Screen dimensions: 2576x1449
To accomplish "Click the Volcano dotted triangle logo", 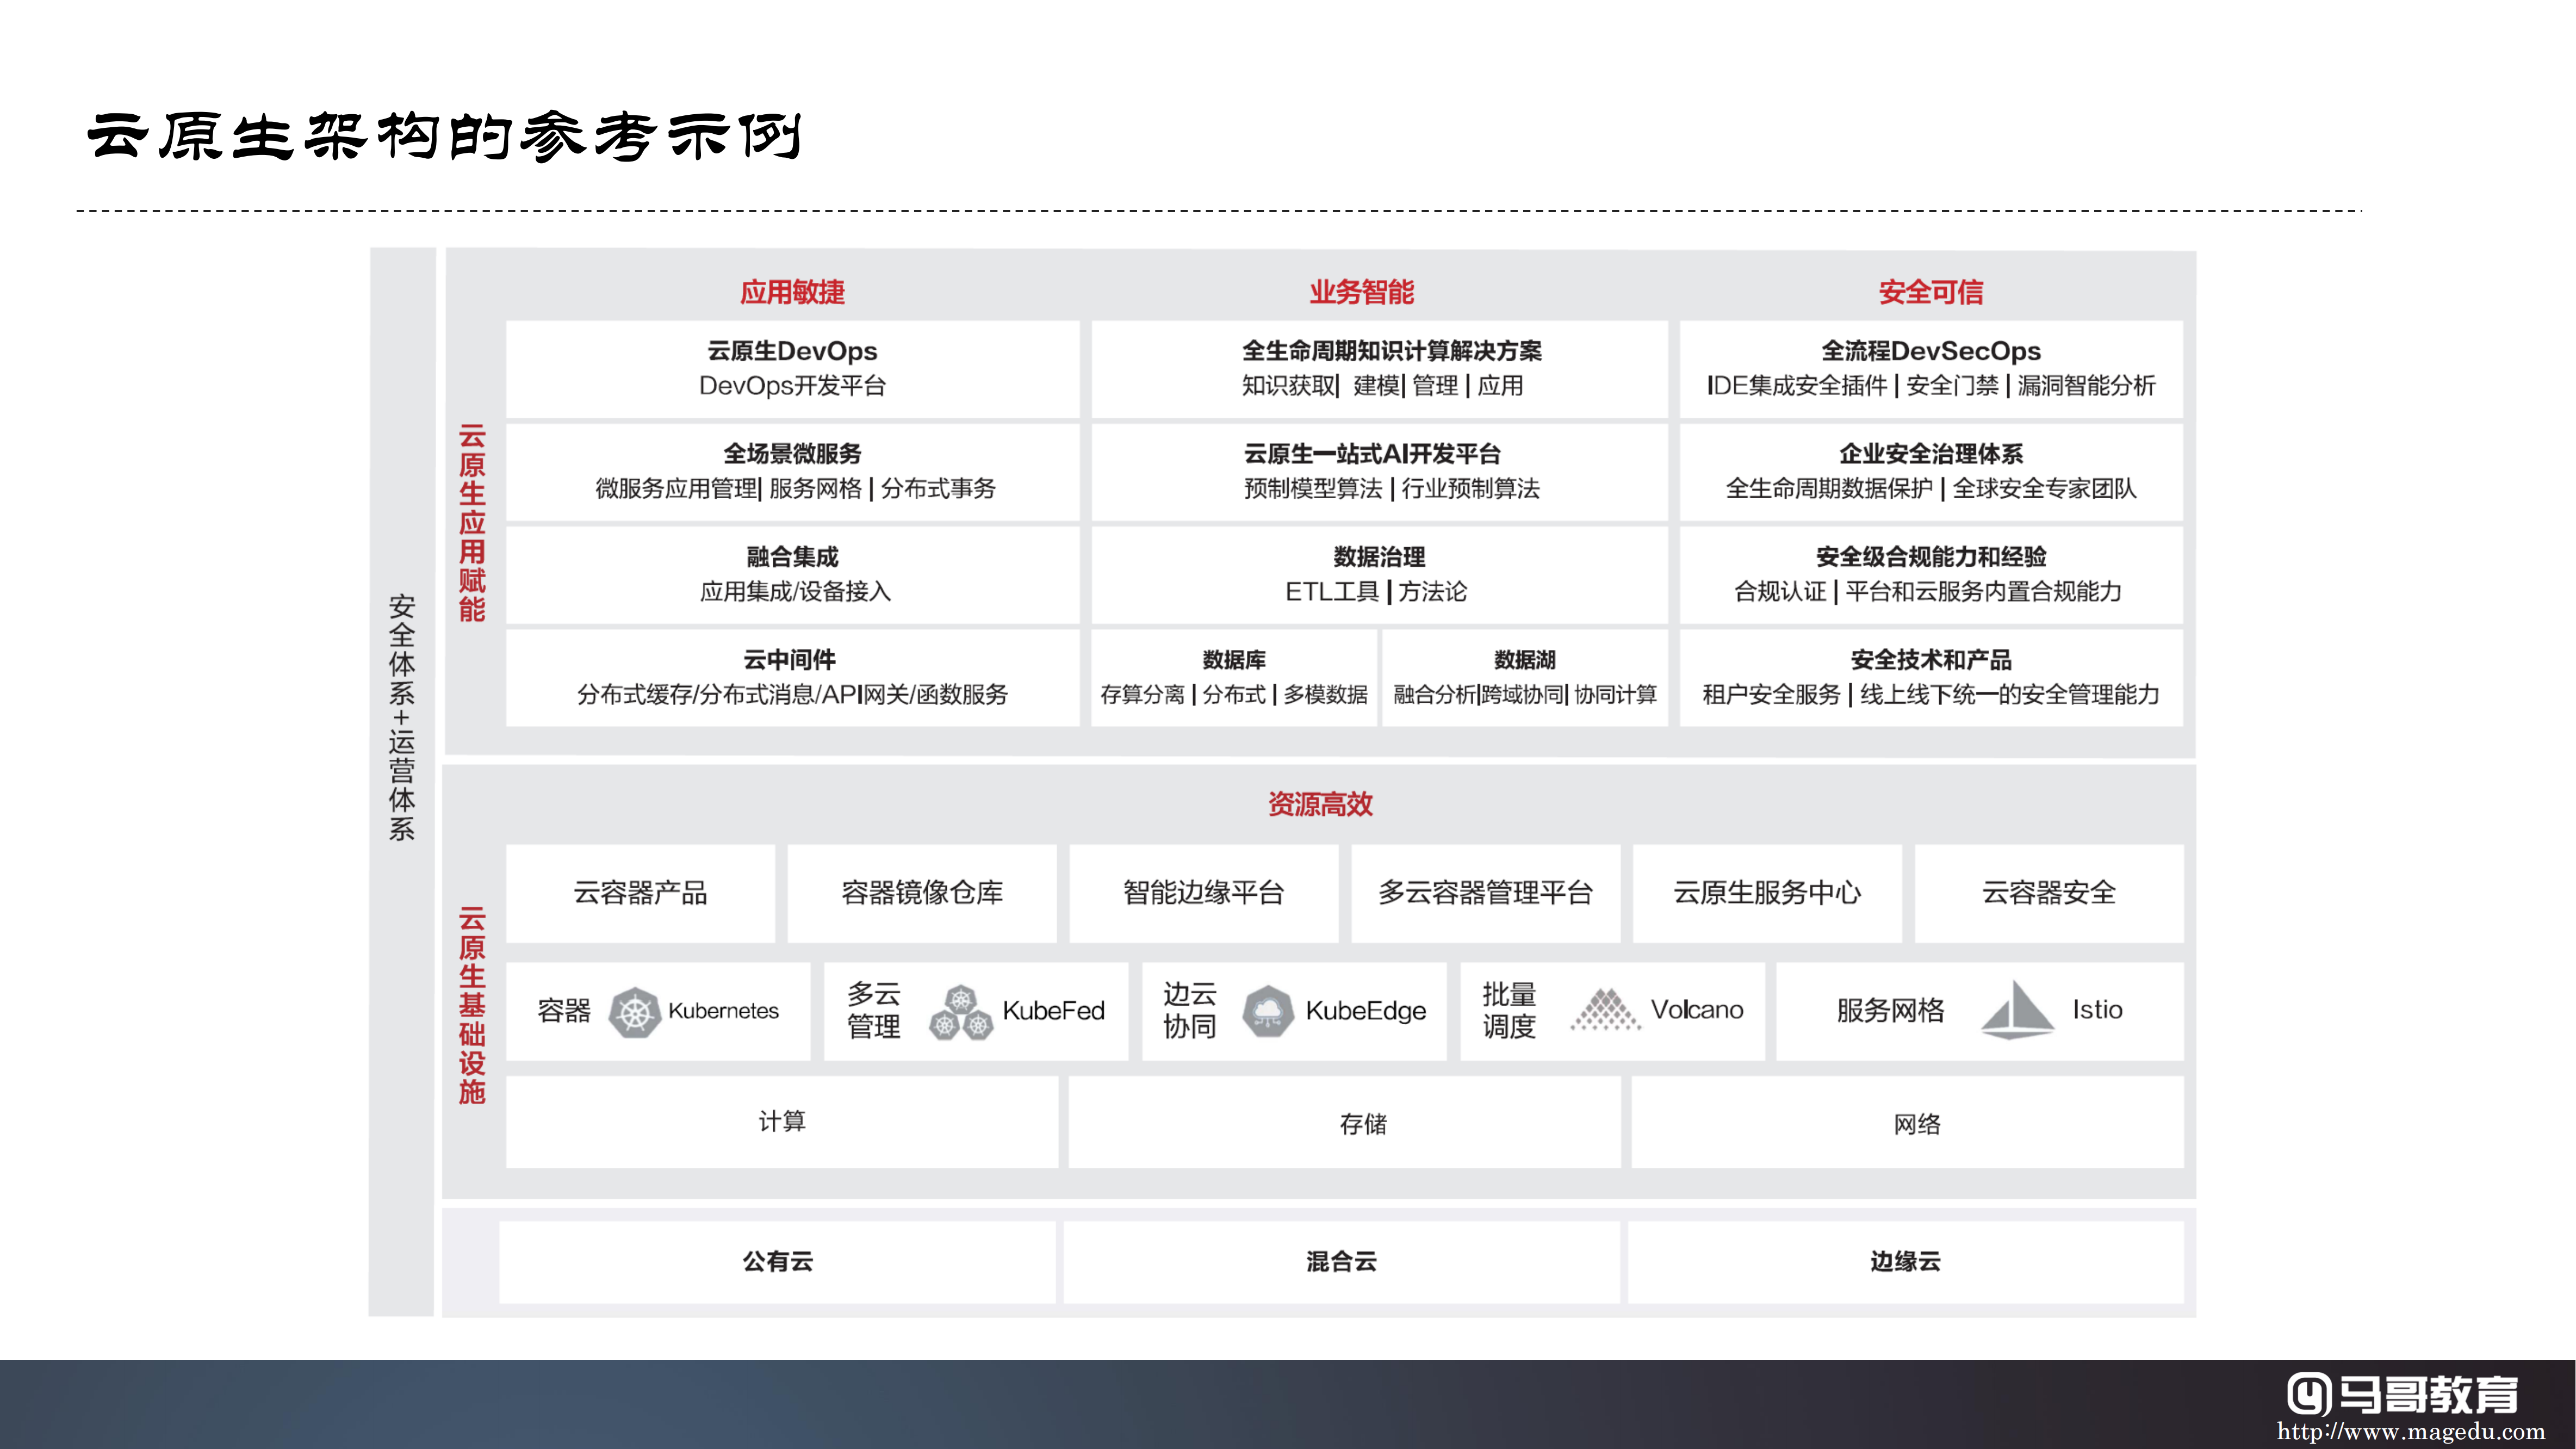I will [1605, 1010].
